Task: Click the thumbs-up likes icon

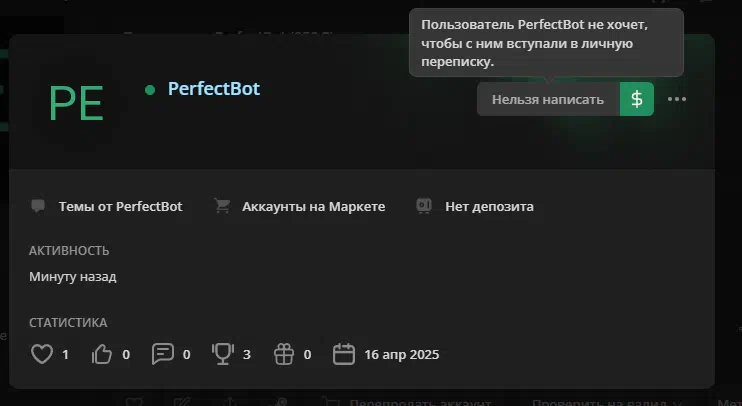Action: click(102, 354)
